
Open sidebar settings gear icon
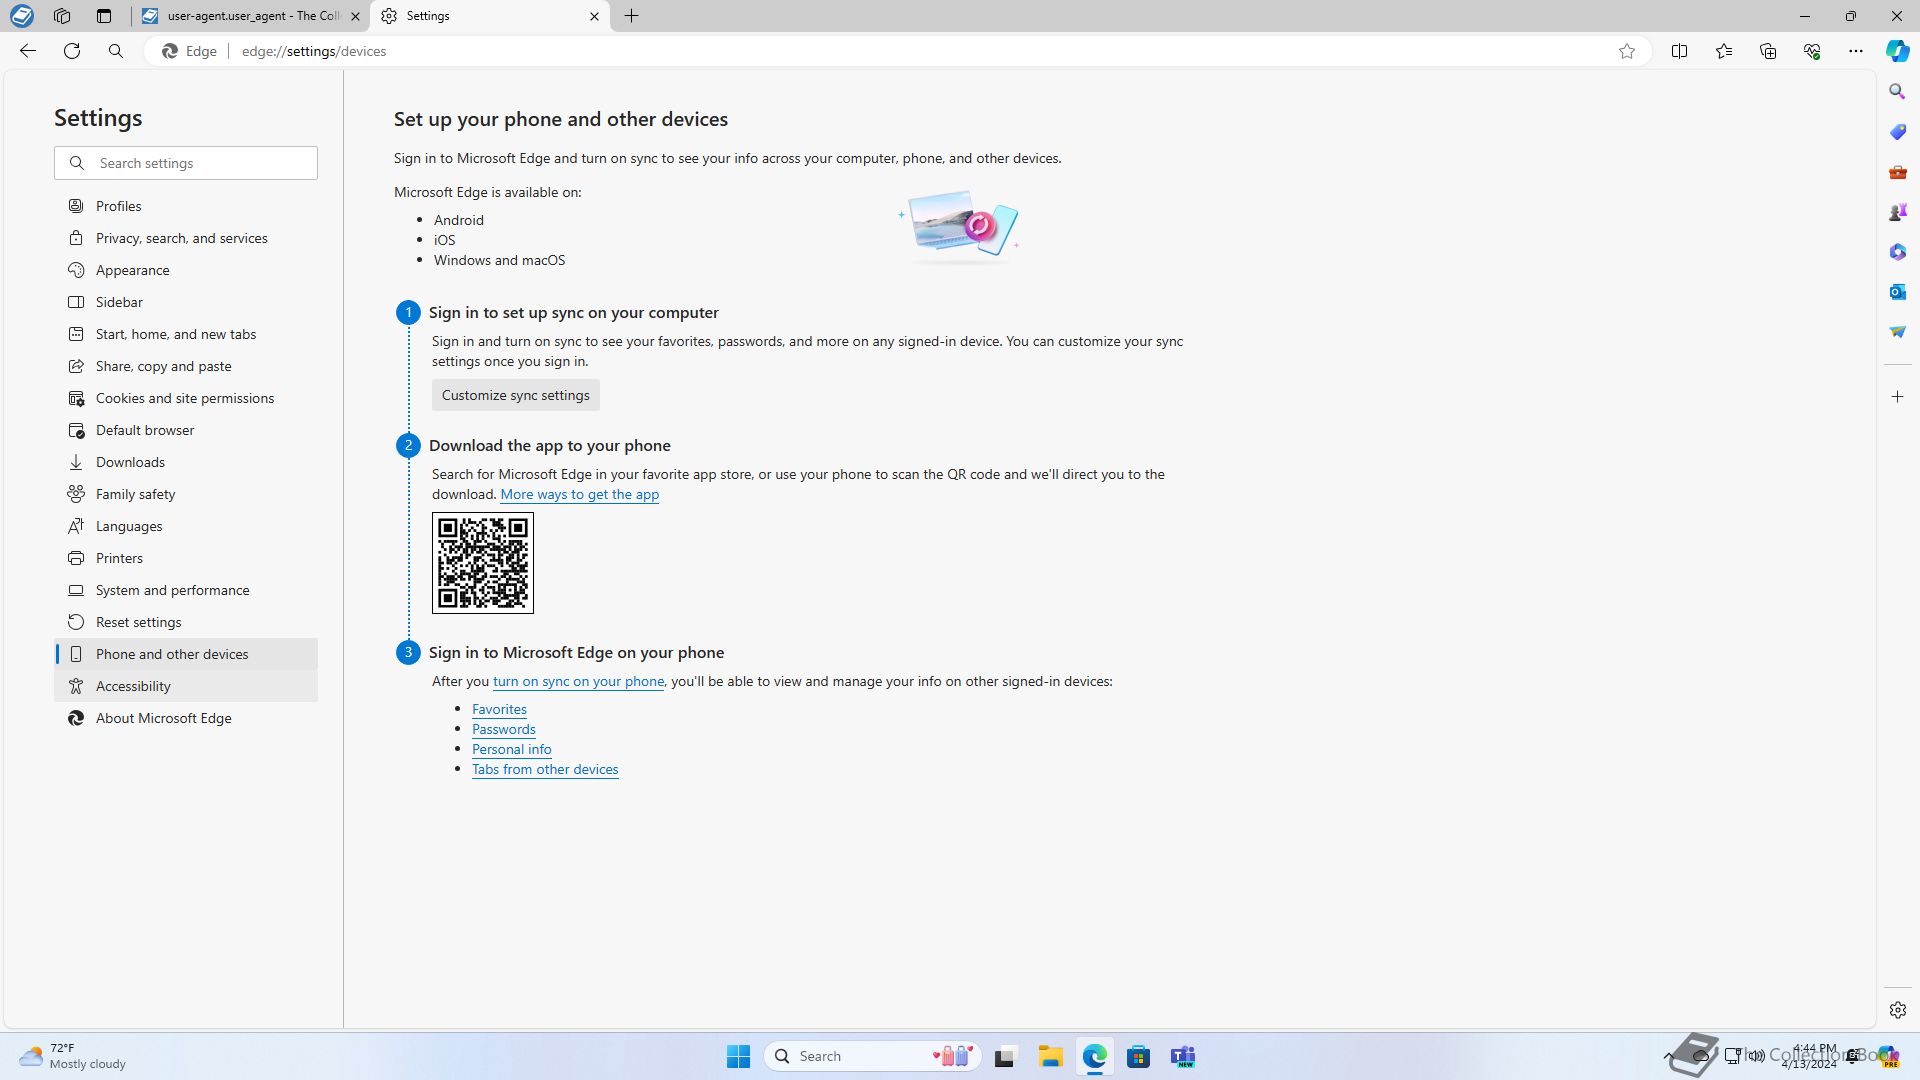click(1897, 1010)
